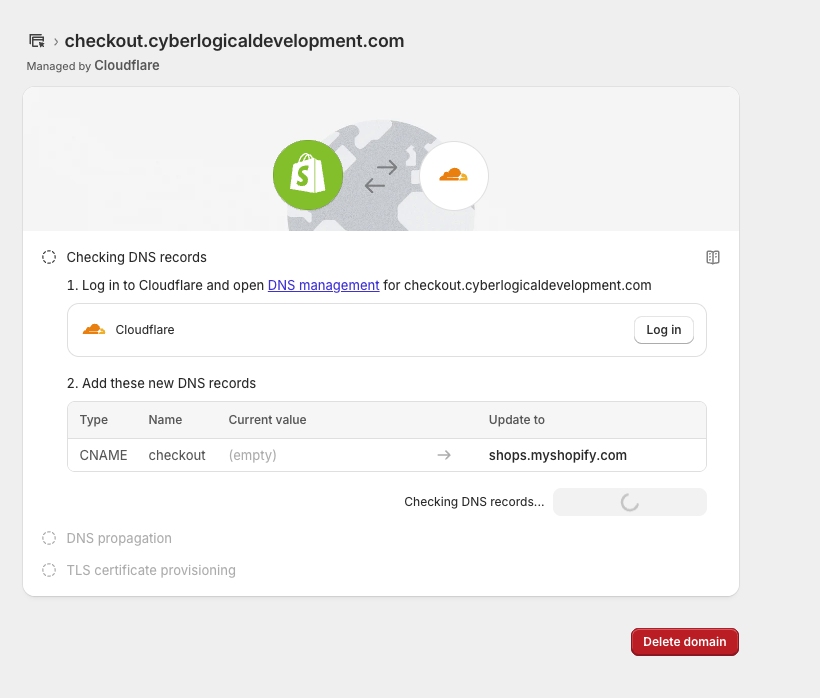Click the Managed by Cloudflare subtitle
820x698 pixels.
click(93, 66)
